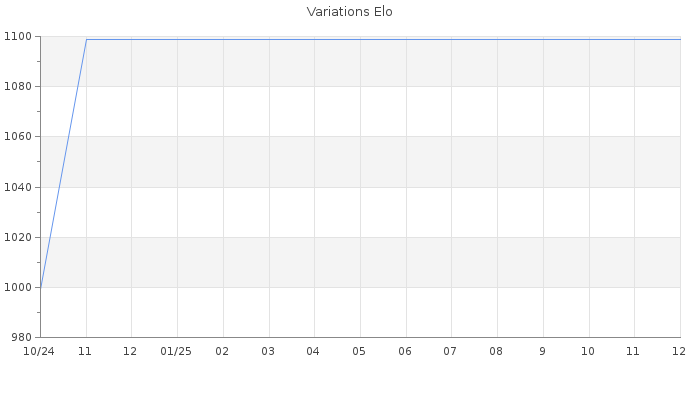Click the 1100 y-axis label
Viewport: 700px width, 400px height.
point(18,36)
